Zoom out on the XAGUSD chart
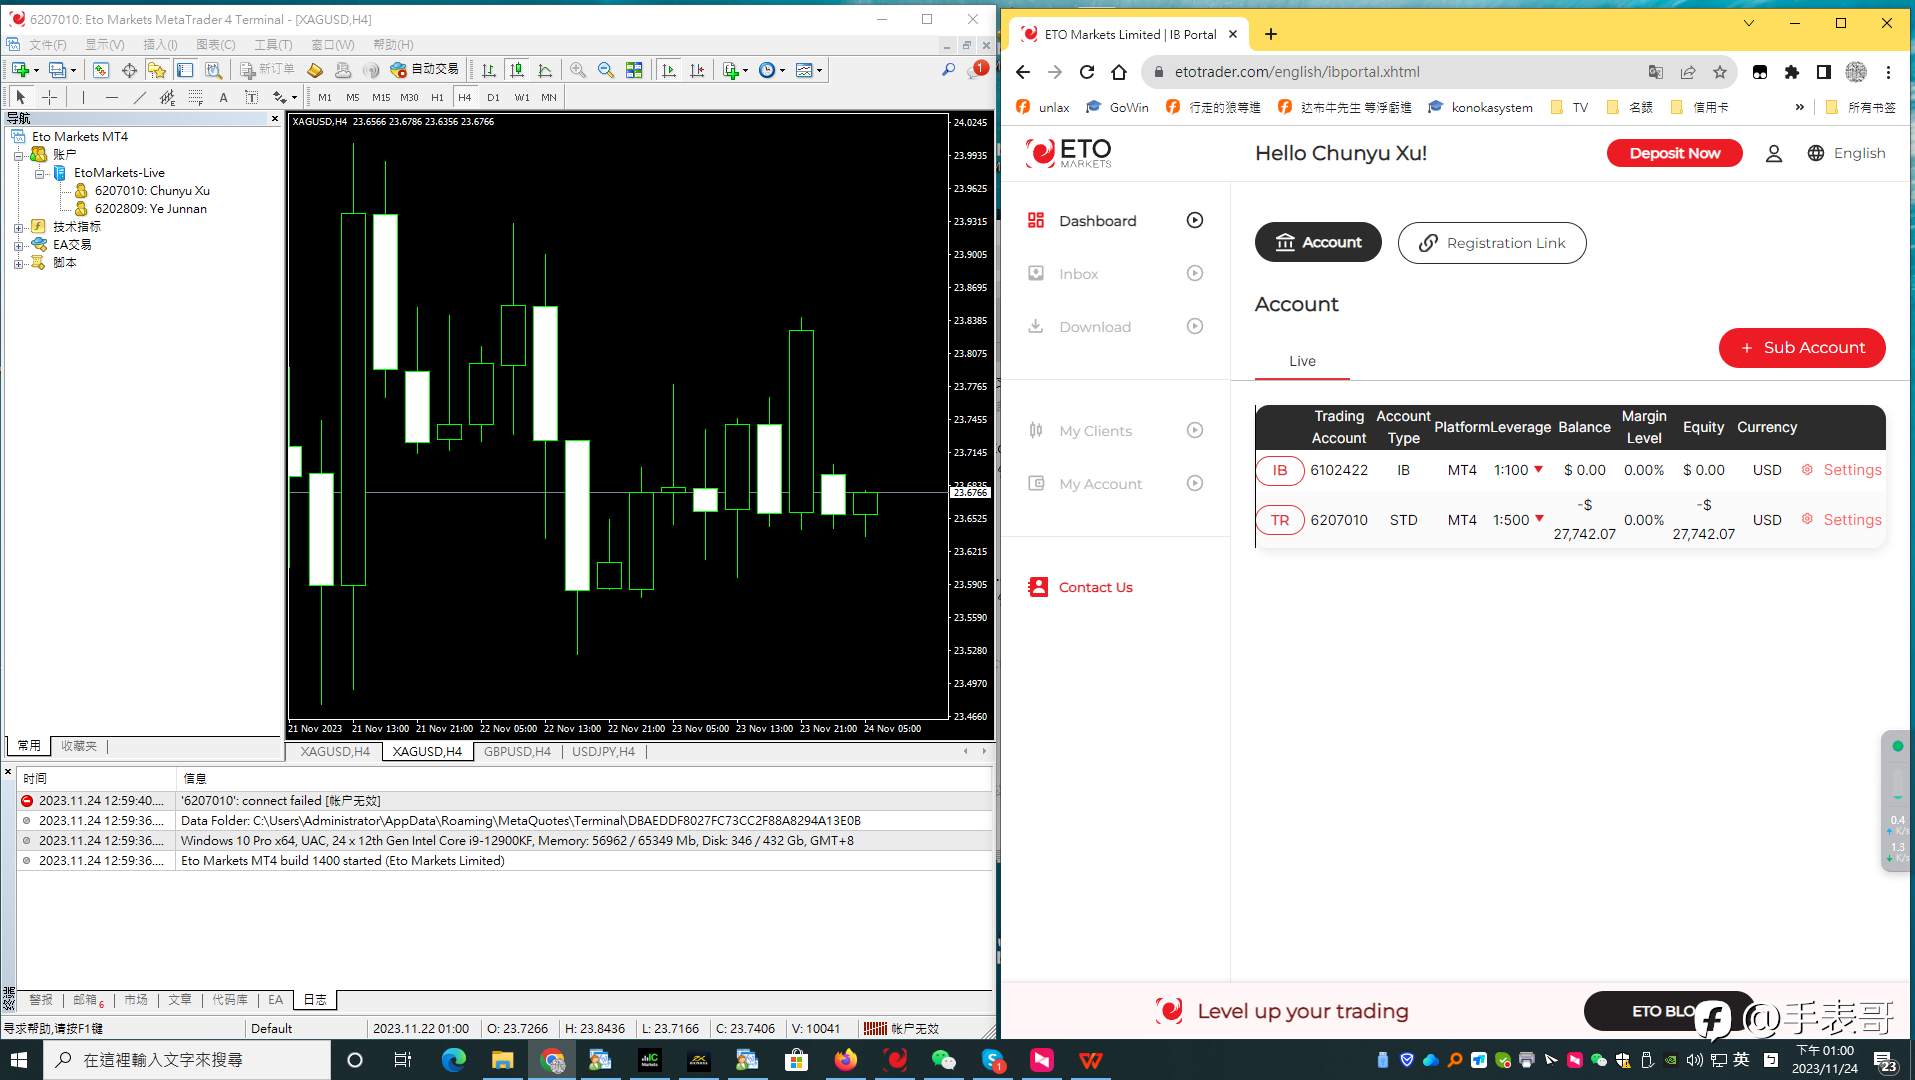The width and height of the screenshot is (1915, 1080). (x=606, y=70)
